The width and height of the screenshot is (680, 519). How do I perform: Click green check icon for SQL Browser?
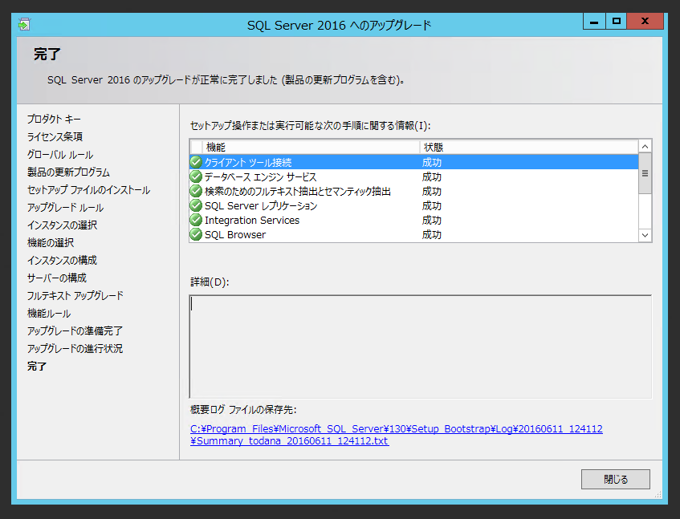click(196, 234)
